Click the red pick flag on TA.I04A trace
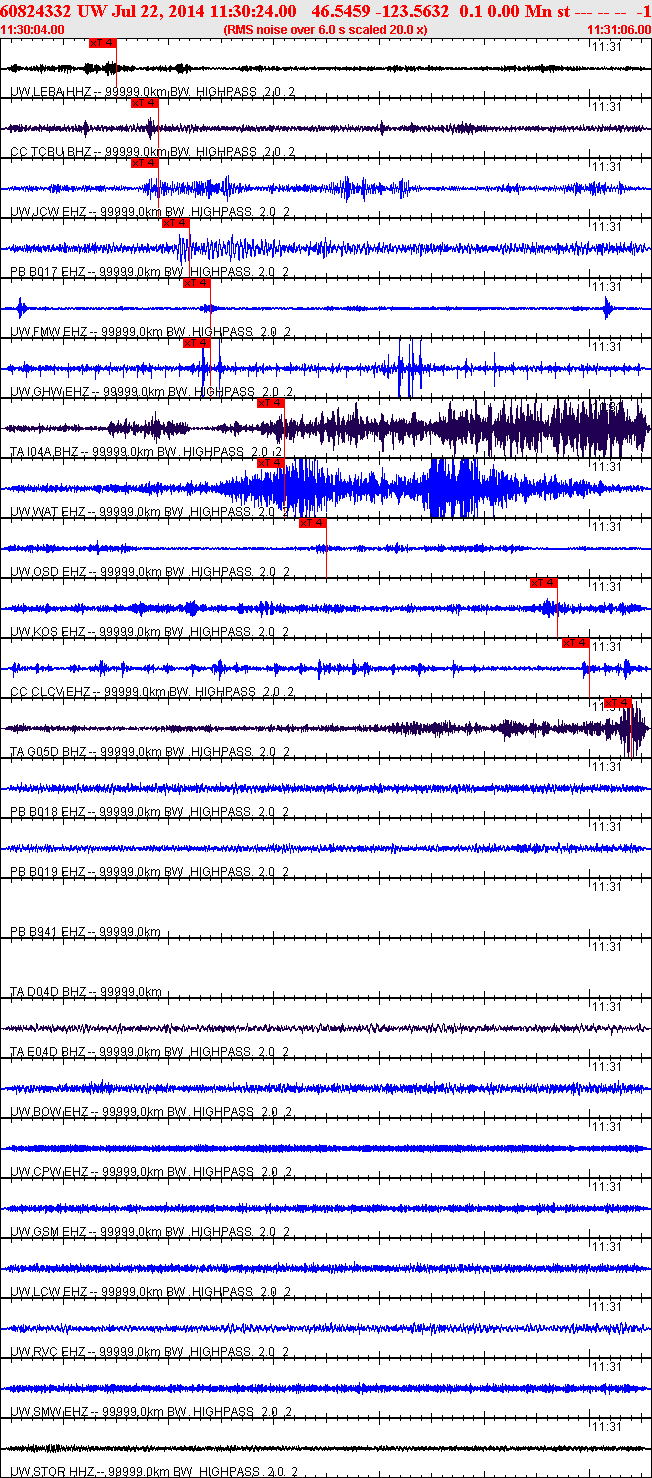The height and width of the screenshot is (1478, 652). pyautogui.click(x=271, y=403)
